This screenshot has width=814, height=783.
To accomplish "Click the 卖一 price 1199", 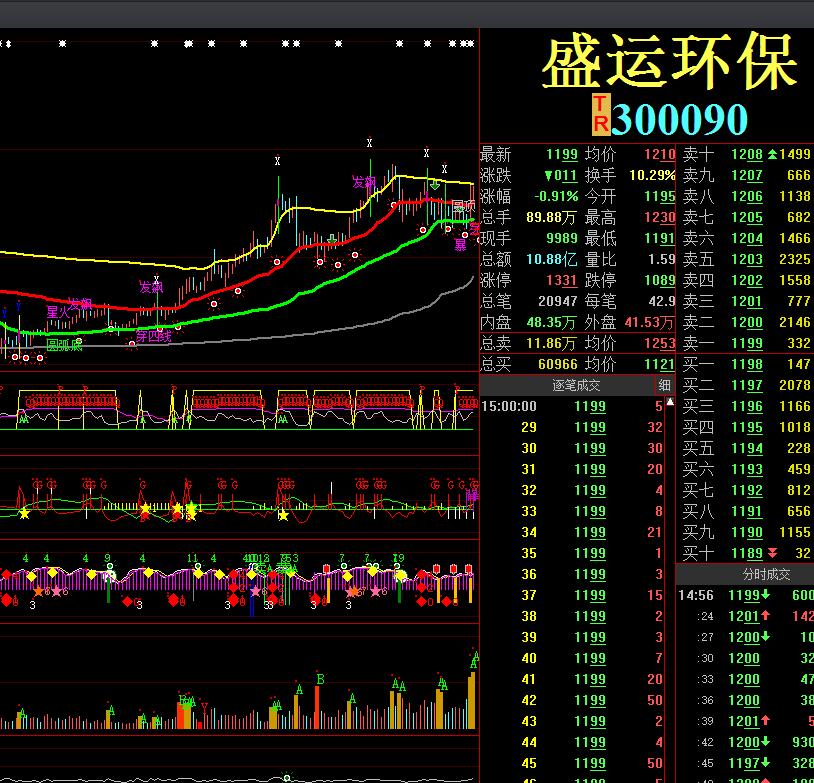I will (747, 343).
